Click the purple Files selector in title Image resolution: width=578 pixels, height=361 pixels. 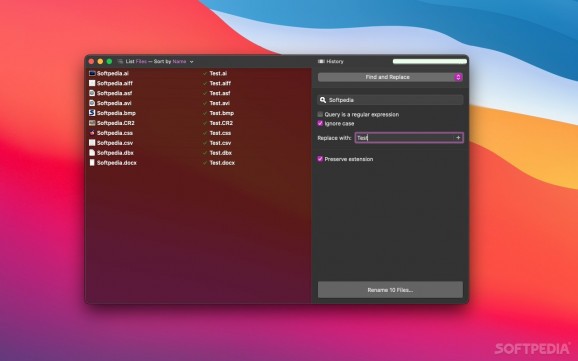(141, 62)
